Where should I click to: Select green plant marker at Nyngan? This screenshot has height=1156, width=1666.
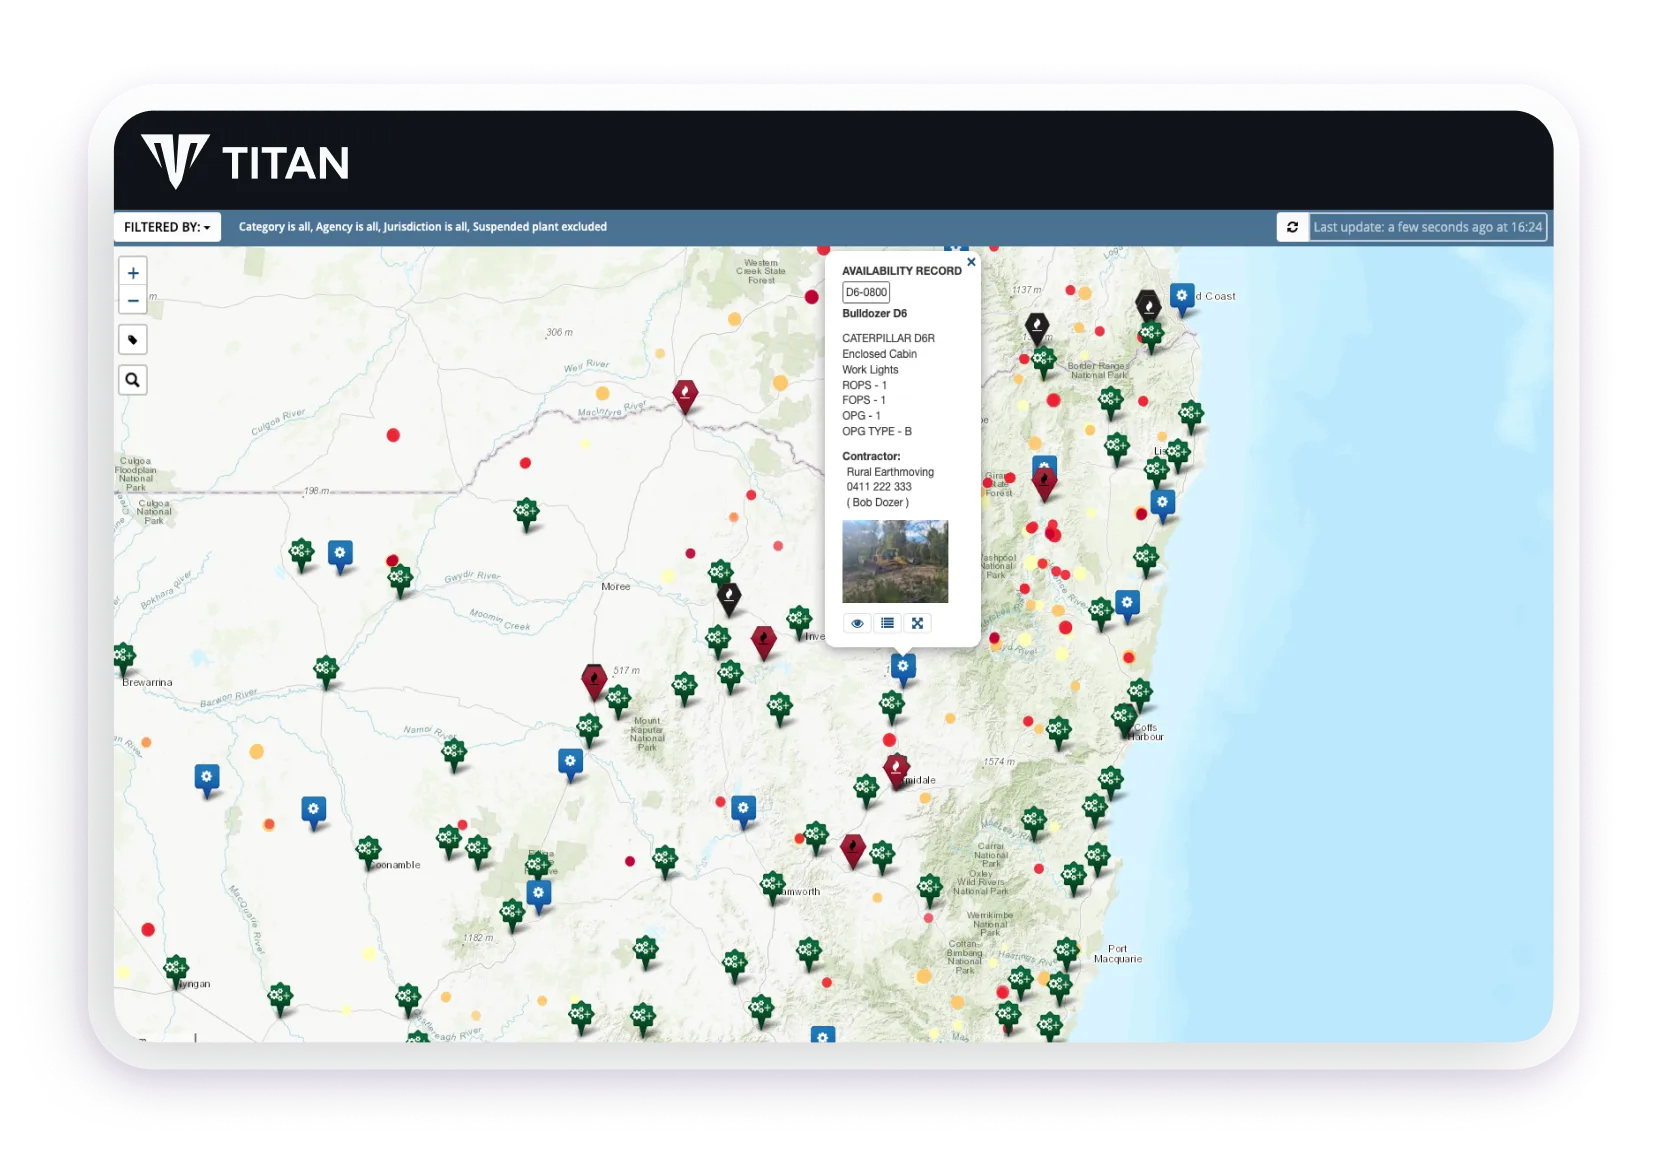[176, 969]
